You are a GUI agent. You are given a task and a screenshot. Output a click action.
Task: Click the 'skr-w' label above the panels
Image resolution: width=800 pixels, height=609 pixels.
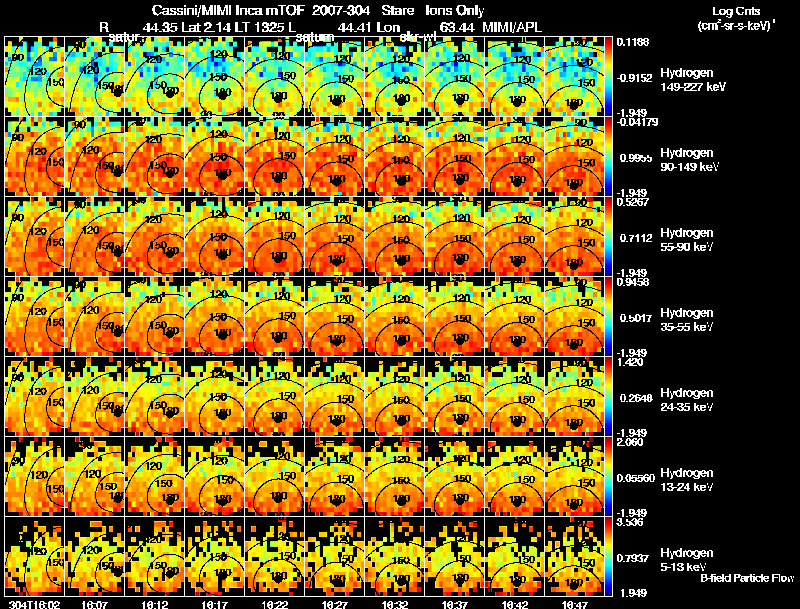(x=418, y=38)
